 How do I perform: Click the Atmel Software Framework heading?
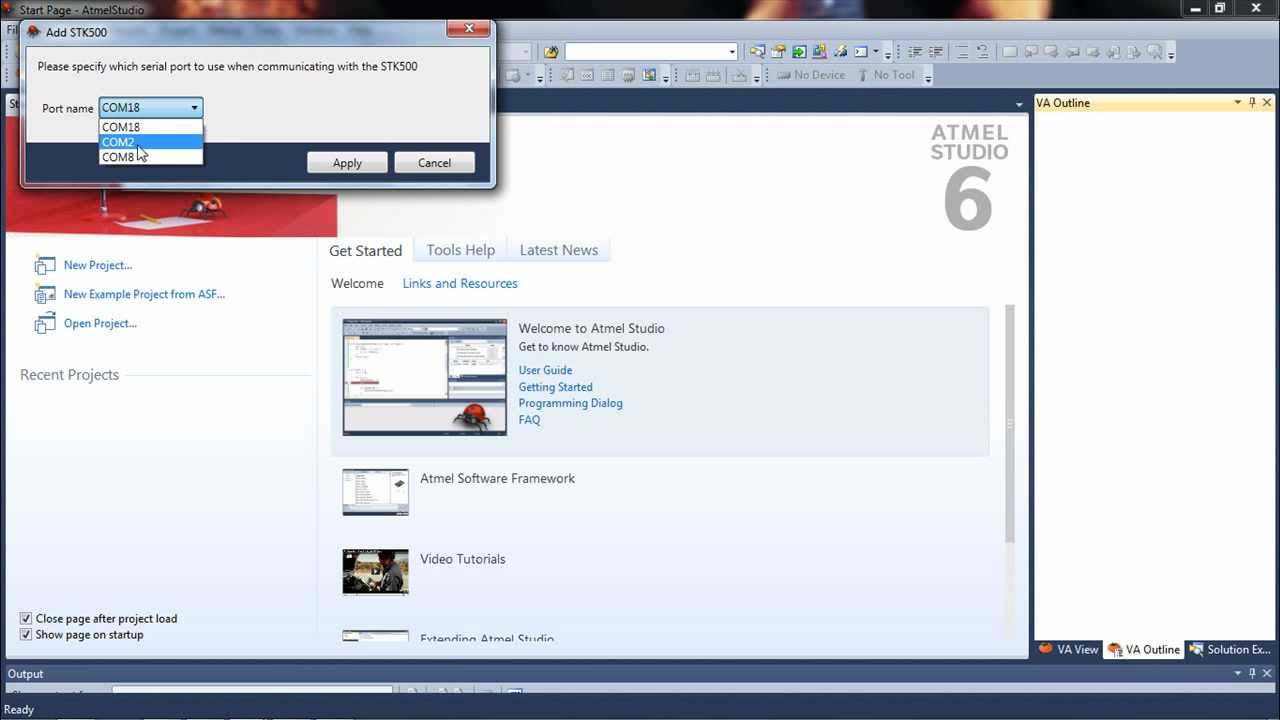tap(497, 479)
